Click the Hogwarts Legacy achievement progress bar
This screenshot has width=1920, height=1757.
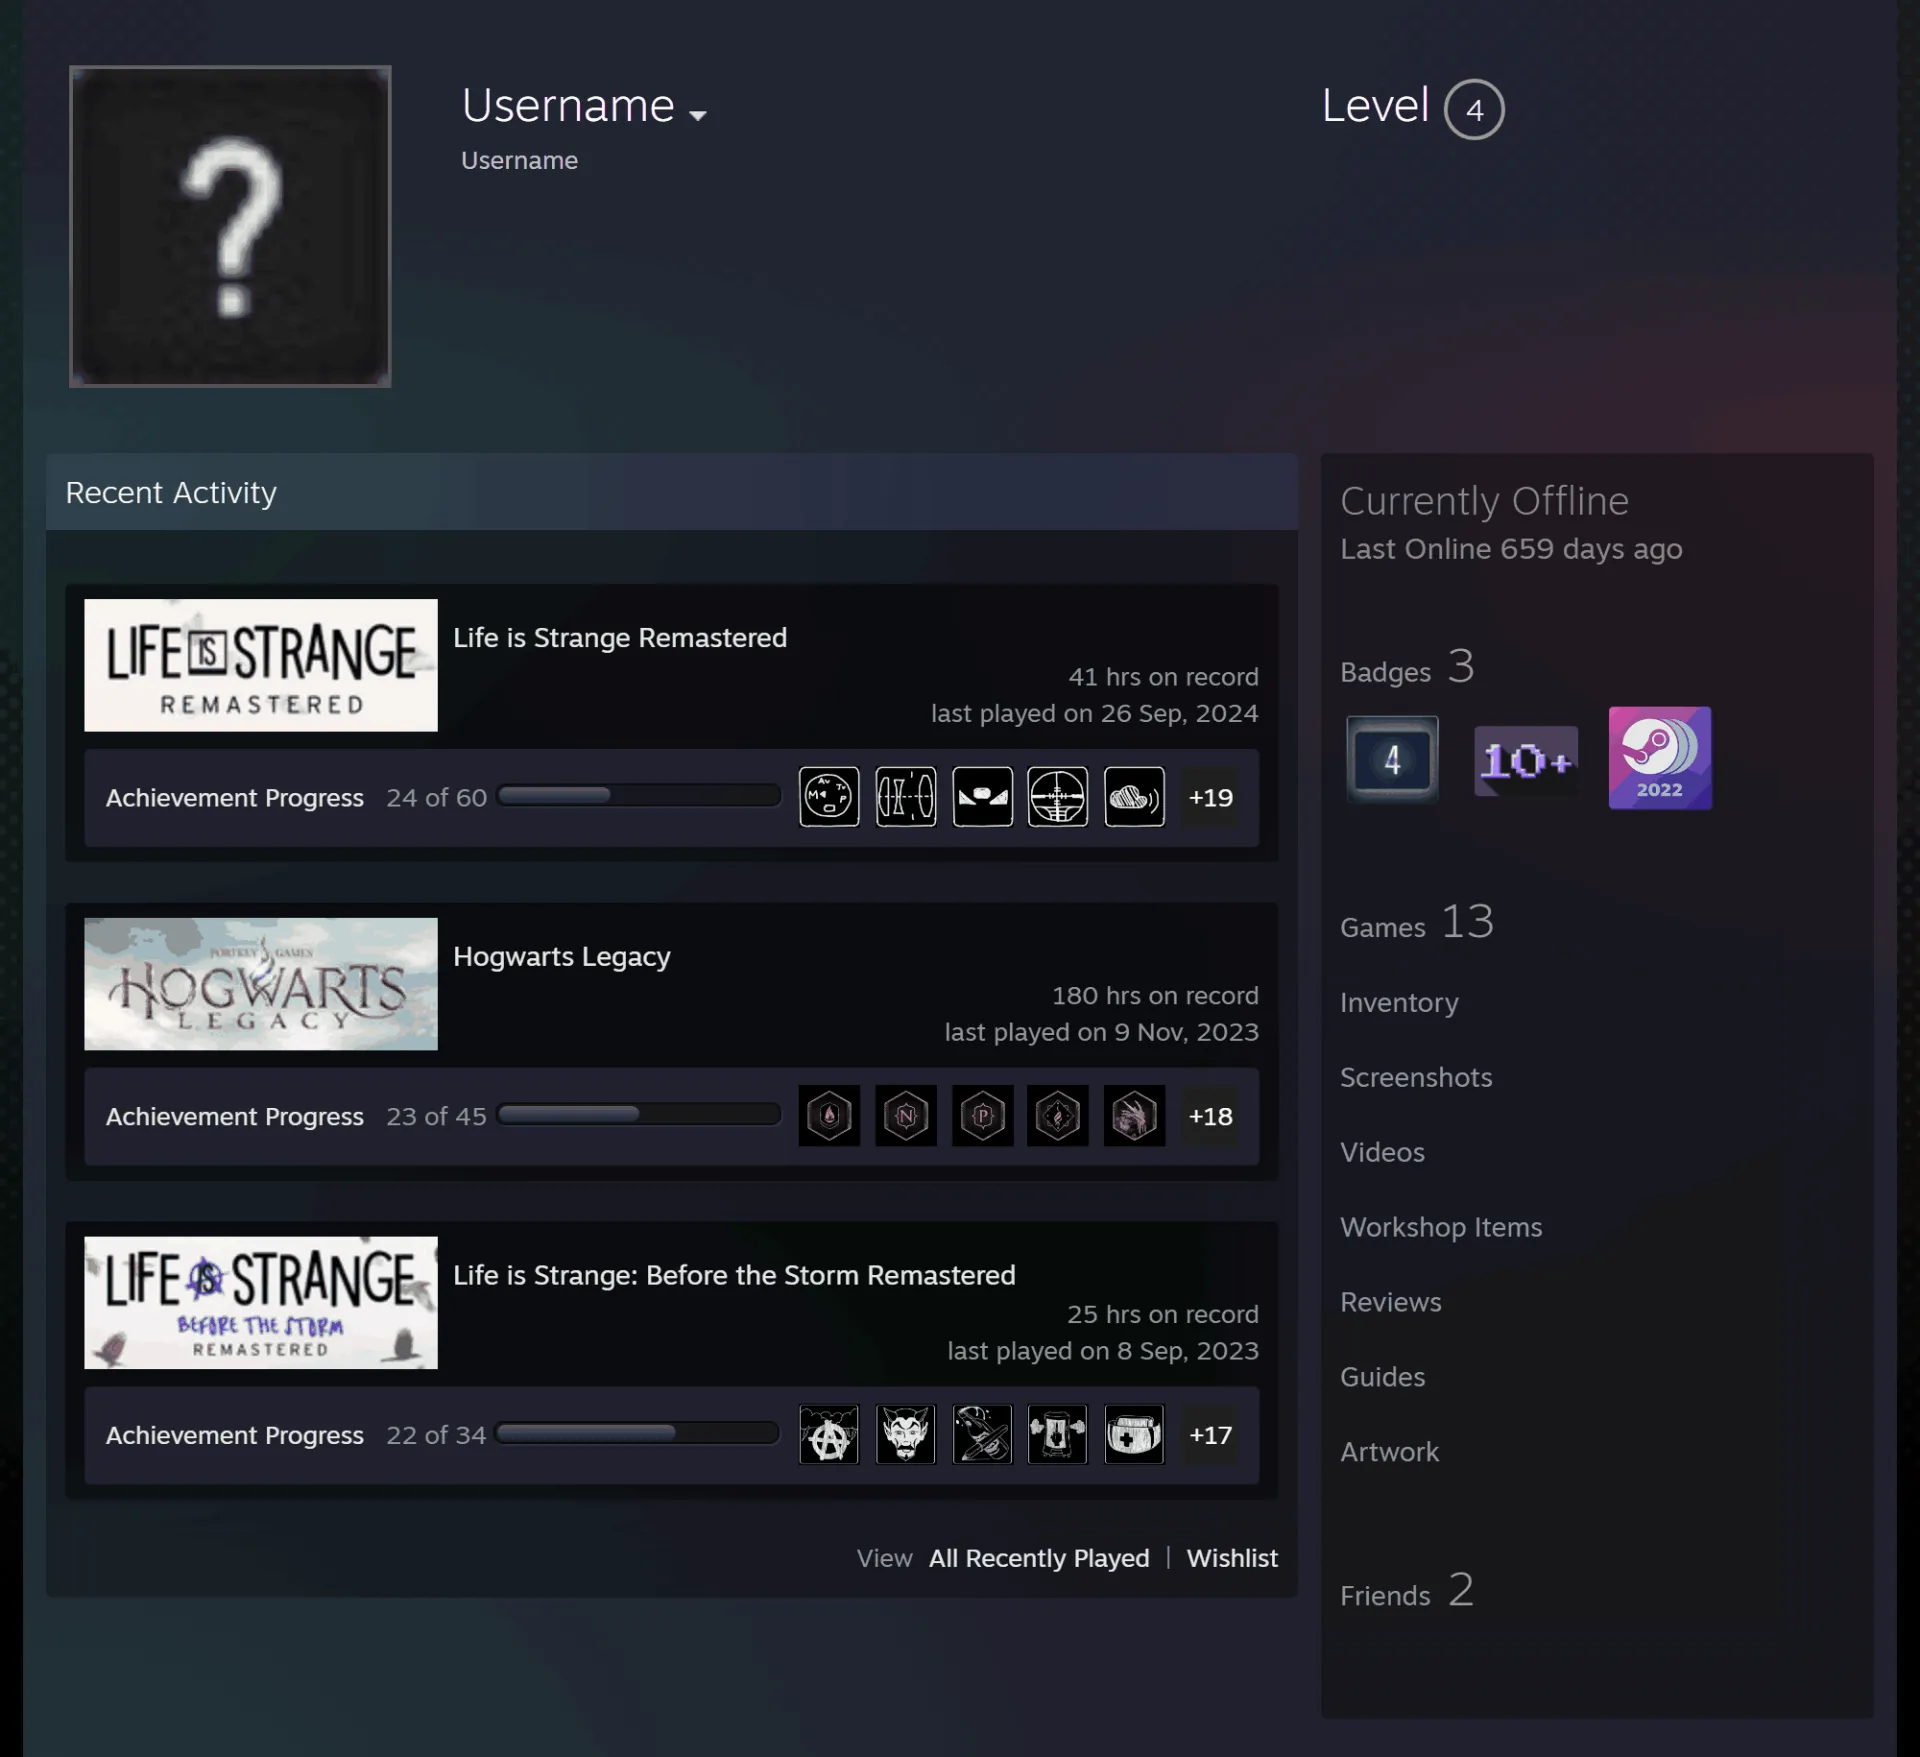click(639, 1115)
